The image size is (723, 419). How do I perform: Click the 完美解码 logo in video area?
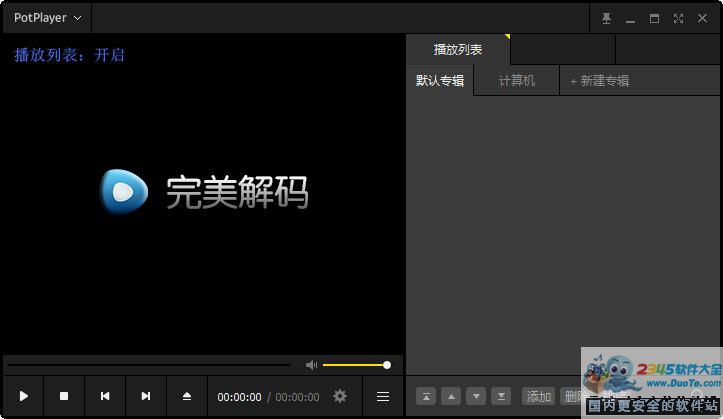coord(204,192)
